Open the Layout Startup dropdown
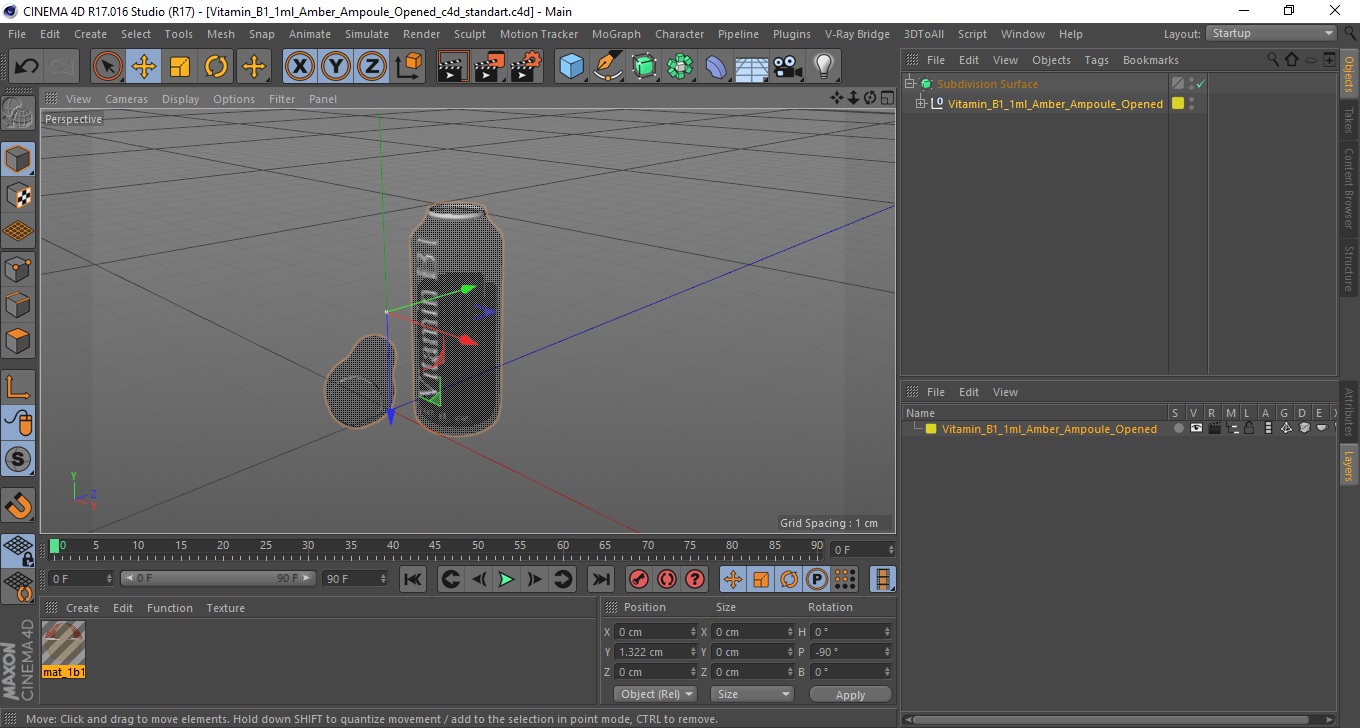1360x728 pixels. (x=1272, y=33)
